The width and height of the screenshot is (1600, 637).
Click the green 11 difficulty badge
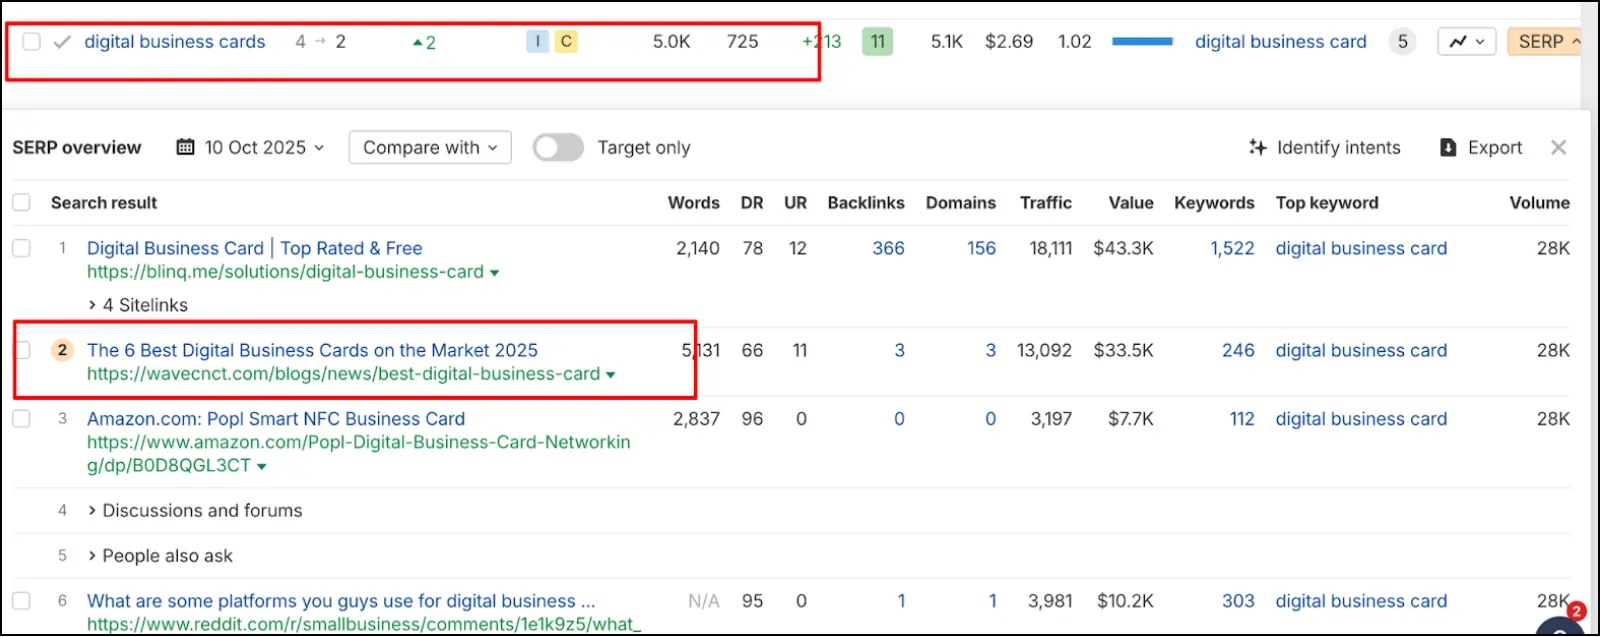click(x=877, y=42)
